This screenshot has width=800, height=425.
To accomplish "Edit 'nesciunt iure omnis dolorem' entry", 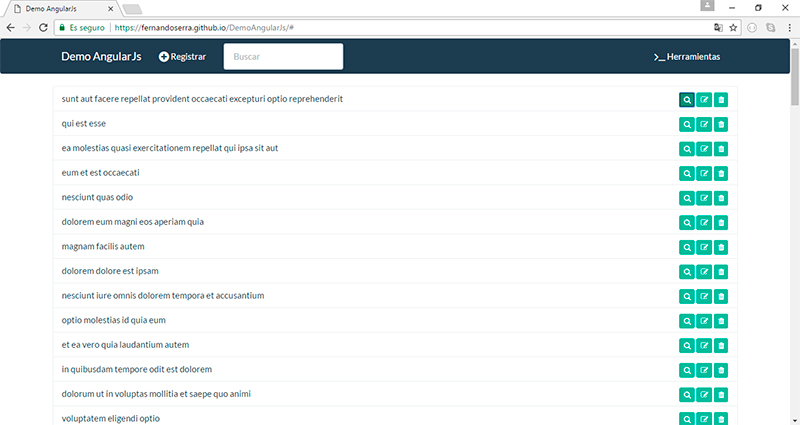I will tap(704, 296).
